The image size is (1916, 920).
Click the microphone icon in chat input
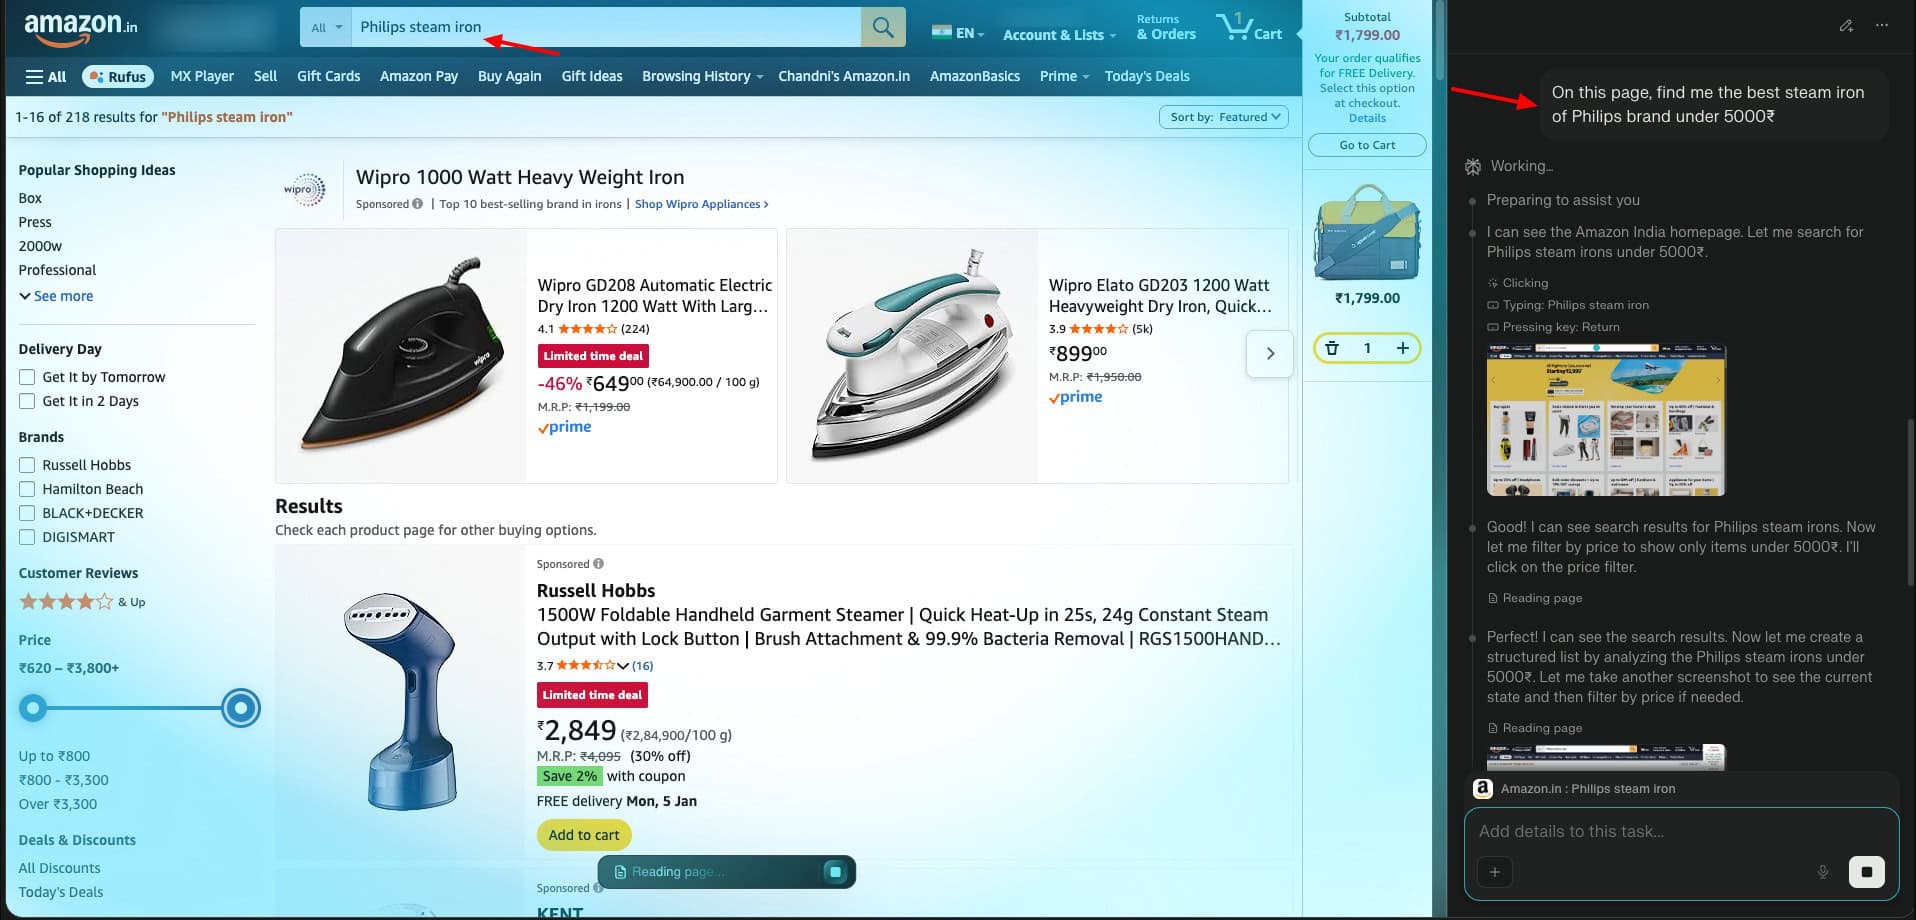point(1822,871)
